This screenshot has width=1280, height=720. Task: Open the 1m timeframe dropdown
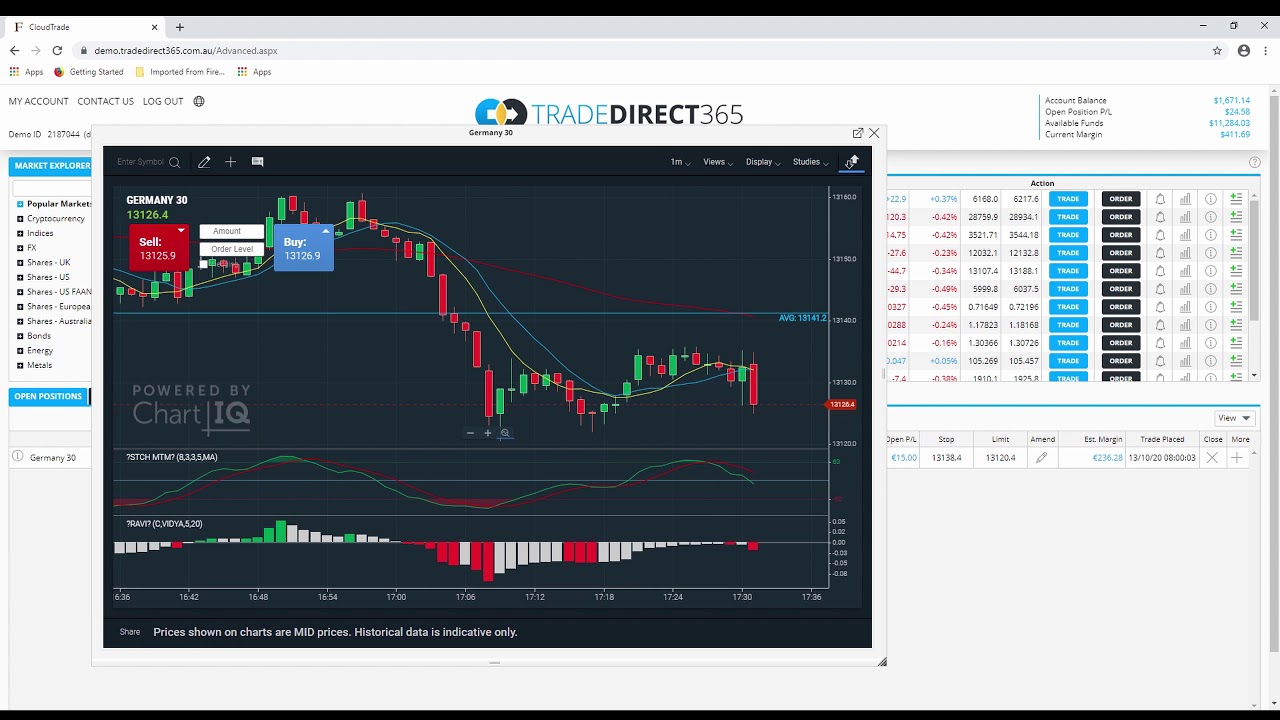tap(680, 162)
